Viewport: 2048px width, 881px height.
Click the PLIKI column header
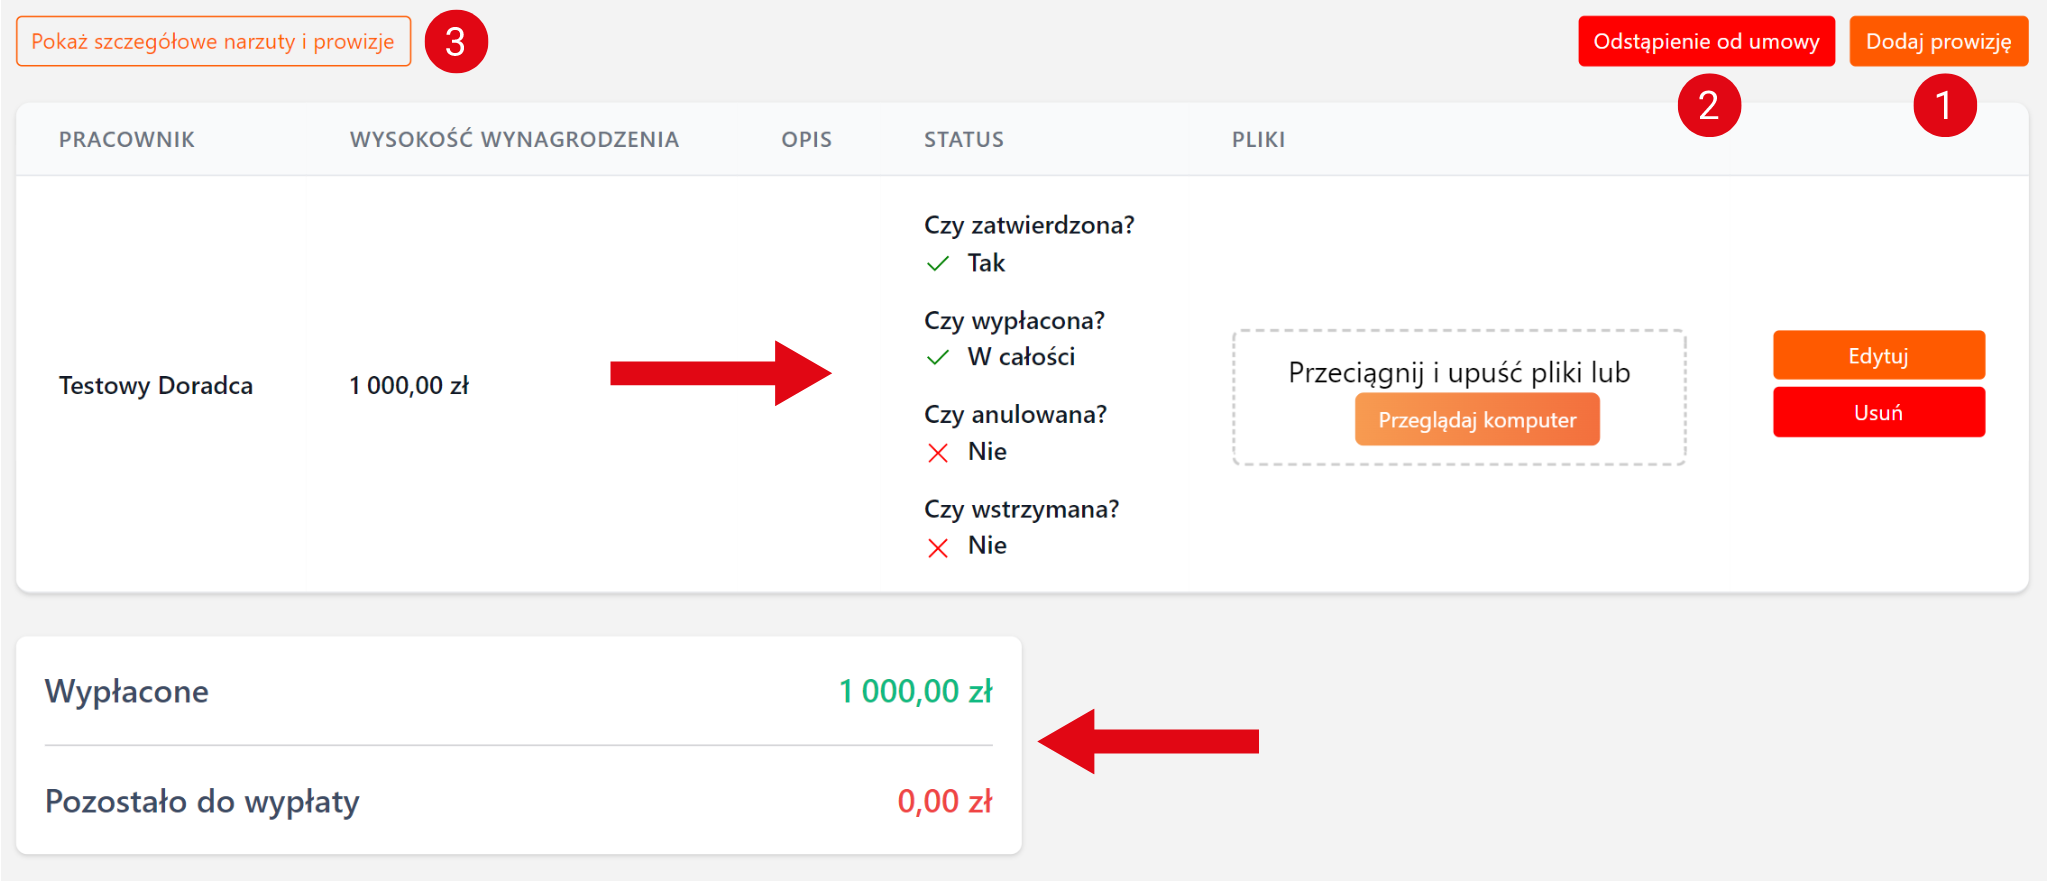click(x=1258, y=140)
